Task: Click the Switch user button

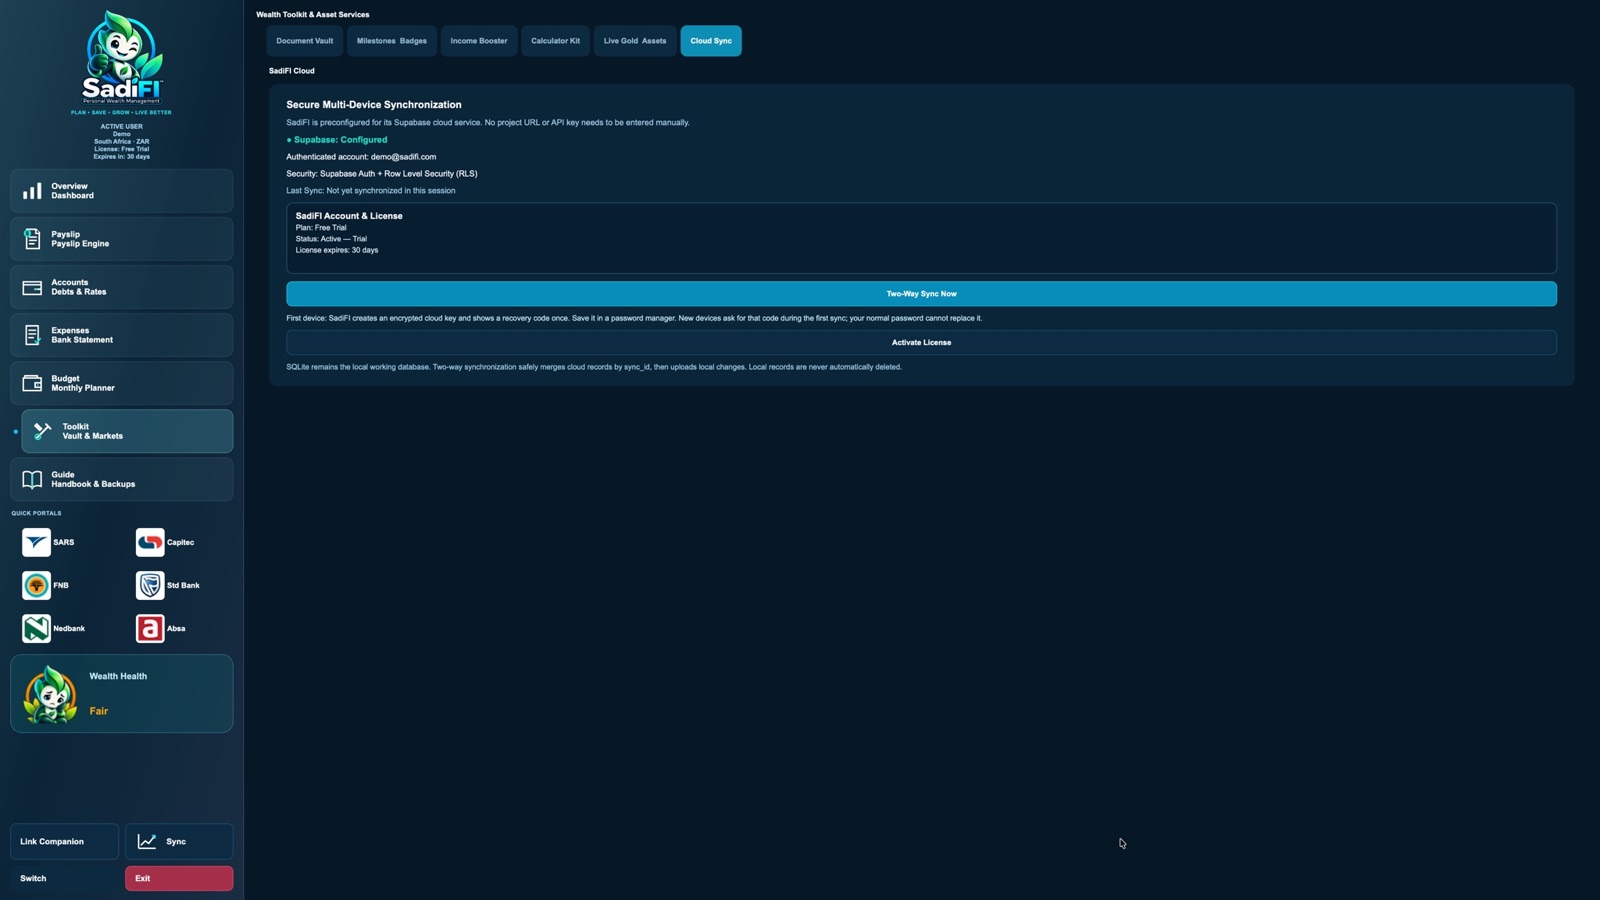Action: [x=64, y=878]
